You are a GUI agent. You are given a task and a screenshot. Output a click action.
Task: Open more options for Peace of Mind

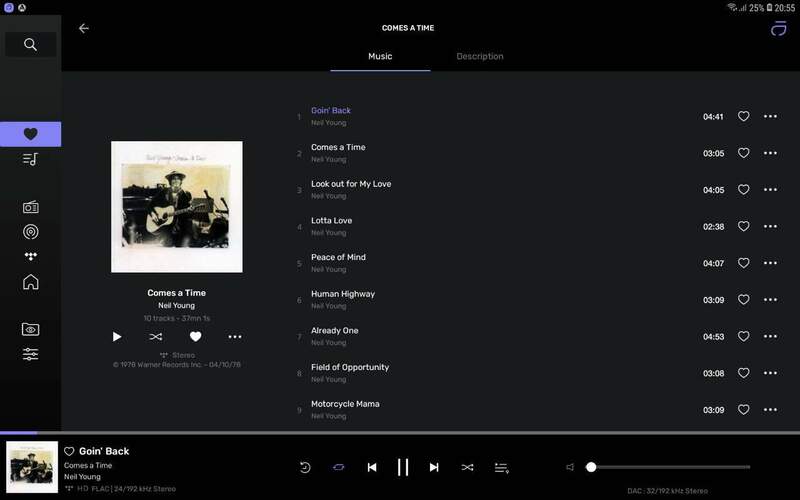click(x=770, y=263)
